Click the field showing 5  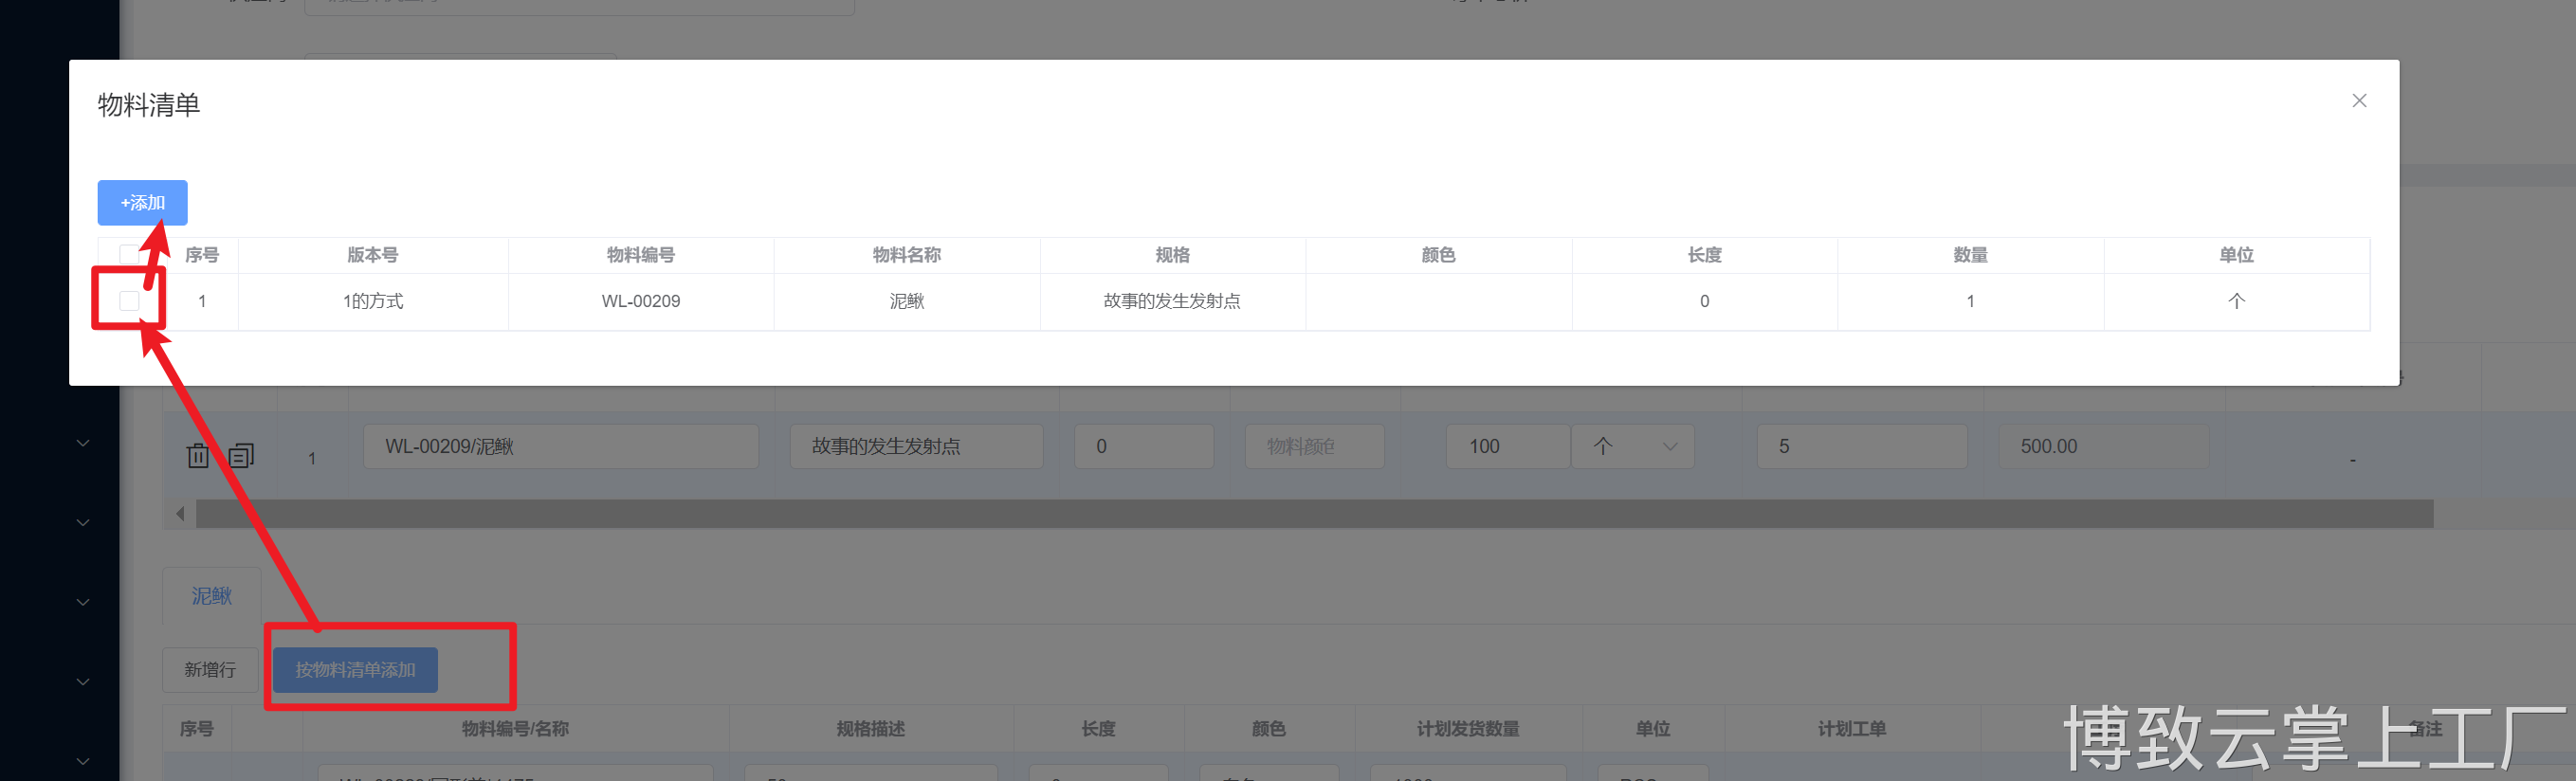click(1861, 446)
